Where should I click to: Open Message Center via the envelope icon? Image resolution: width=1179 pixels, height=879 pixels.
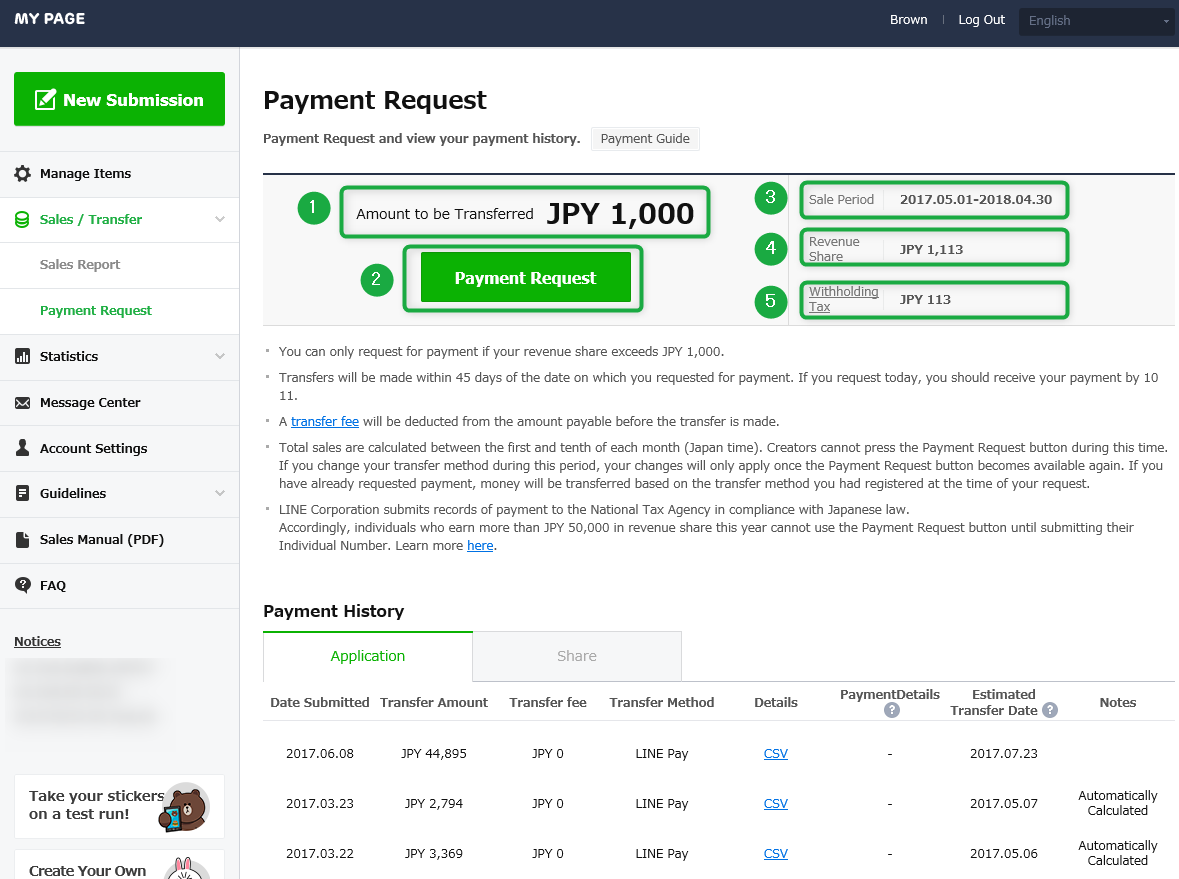click(x=22, y=402)
